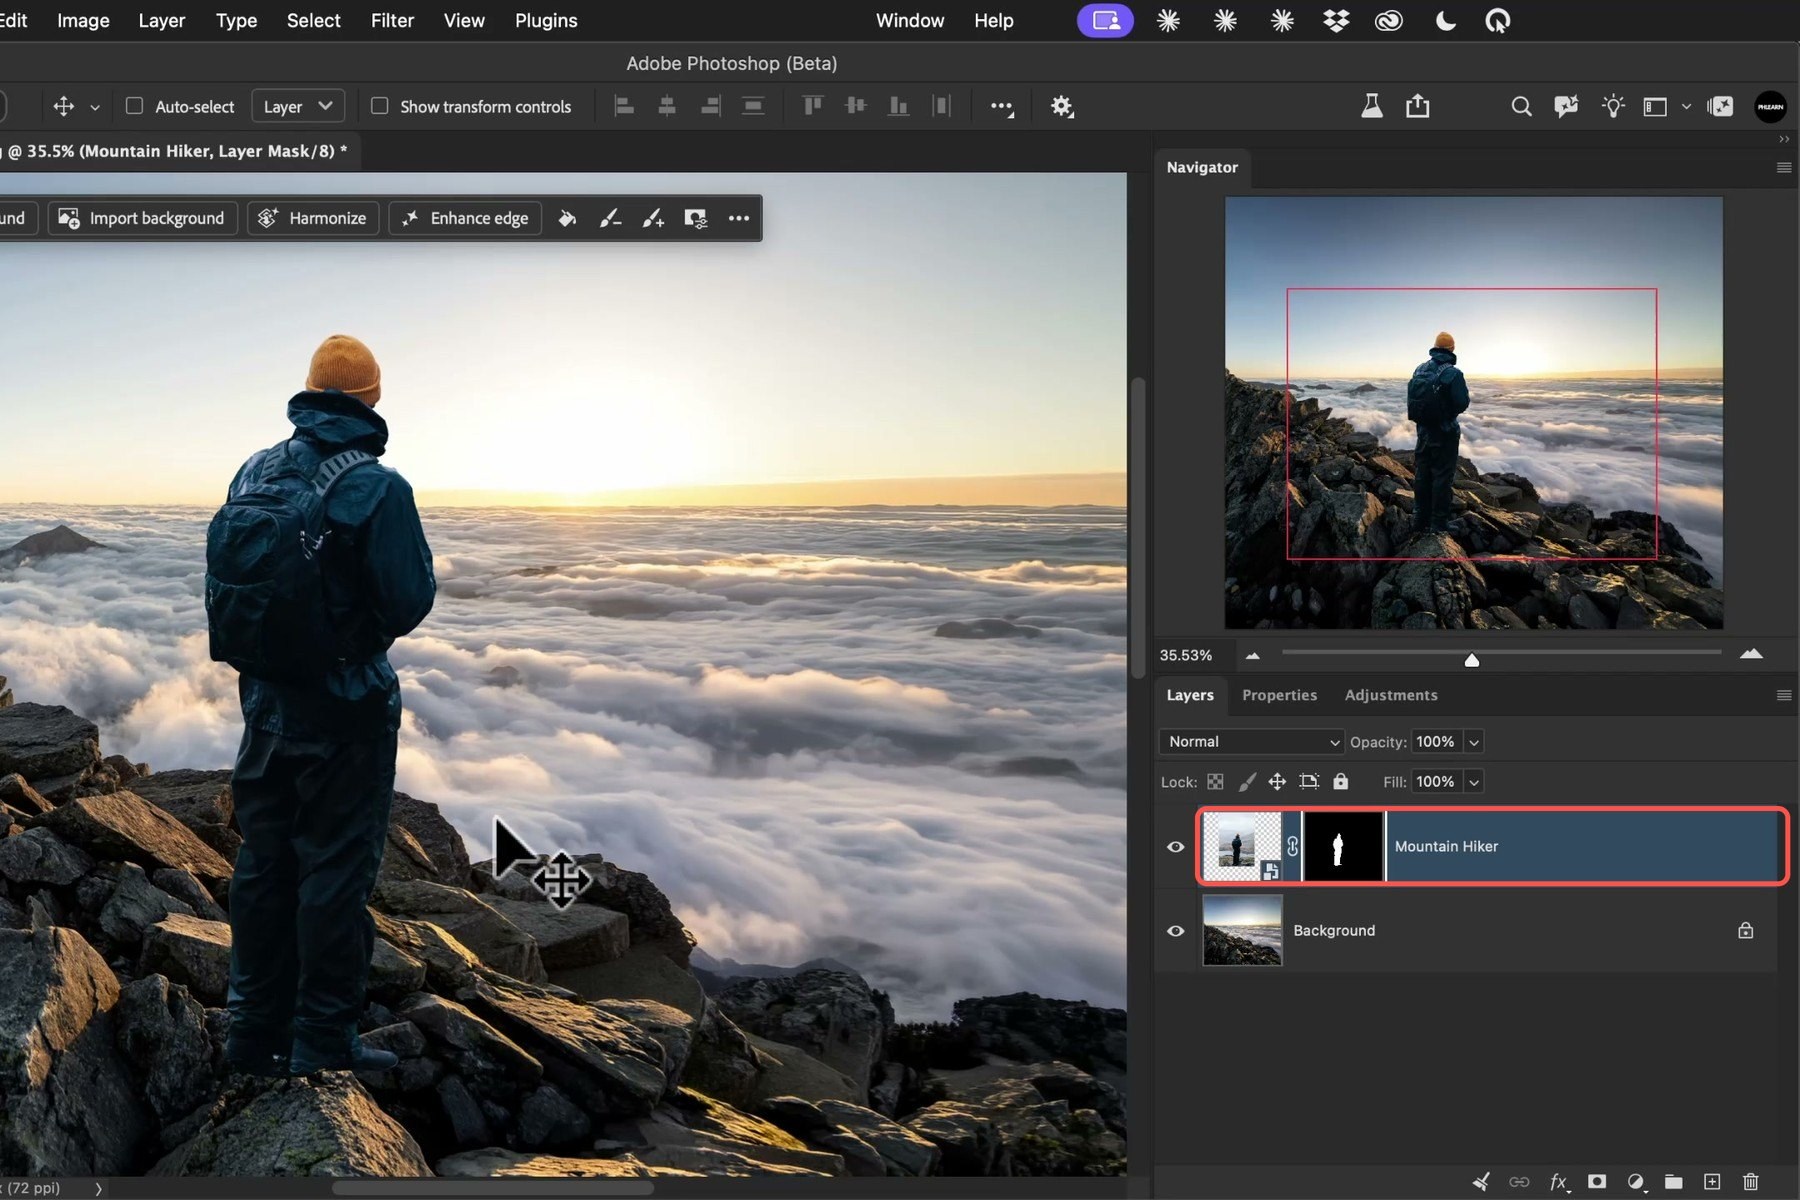Toggle lock position icon in Lock row
The height and width of the screenshot is (1200, 1800).
[x=1277, y=782]
